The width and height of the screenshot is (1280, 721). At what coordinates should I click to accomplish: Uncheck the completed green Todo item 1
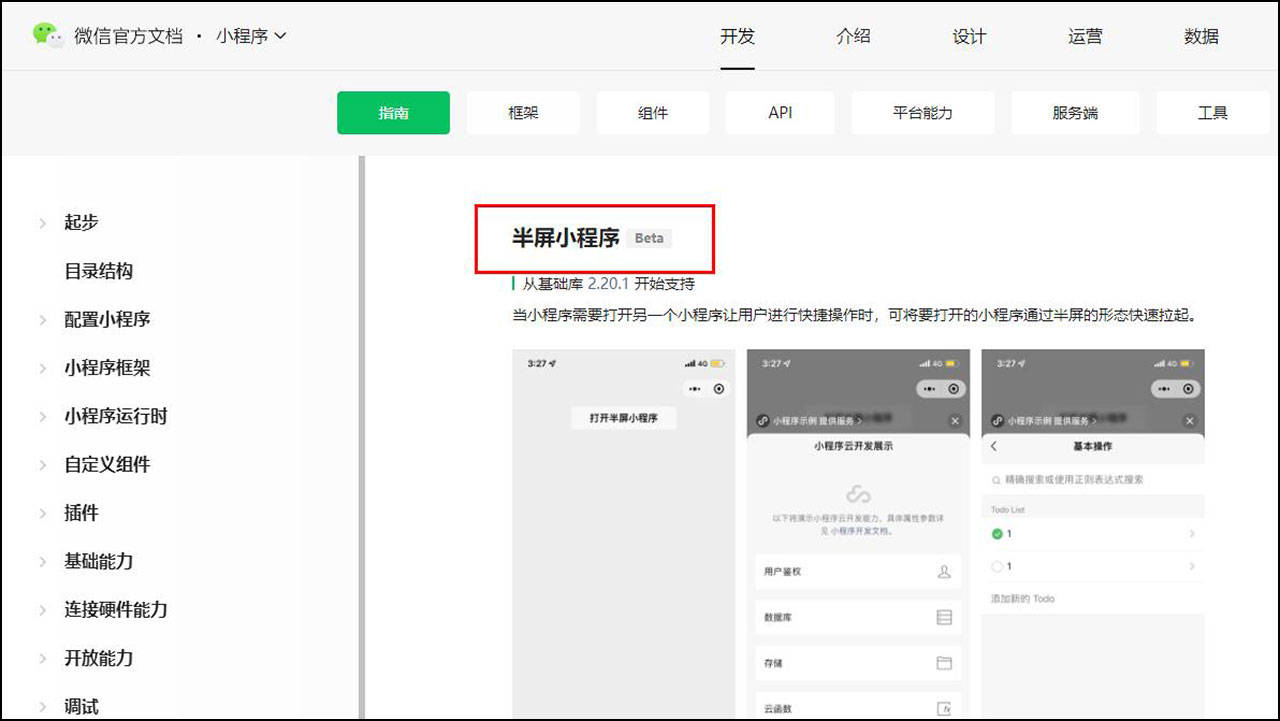pyautogui.click(x=997, y=533)
